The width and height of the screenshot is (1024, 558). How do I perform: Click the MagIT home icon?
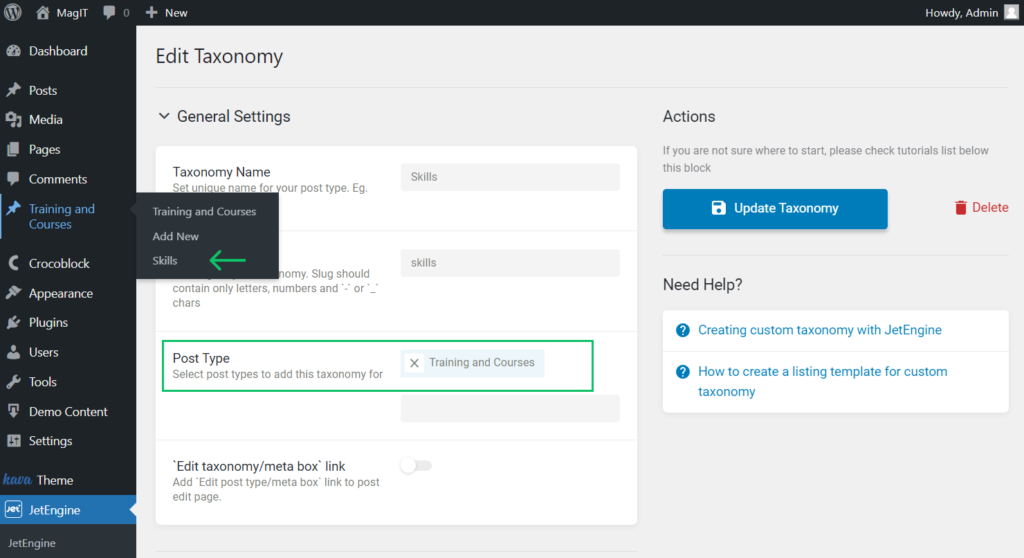click(42, 12)
